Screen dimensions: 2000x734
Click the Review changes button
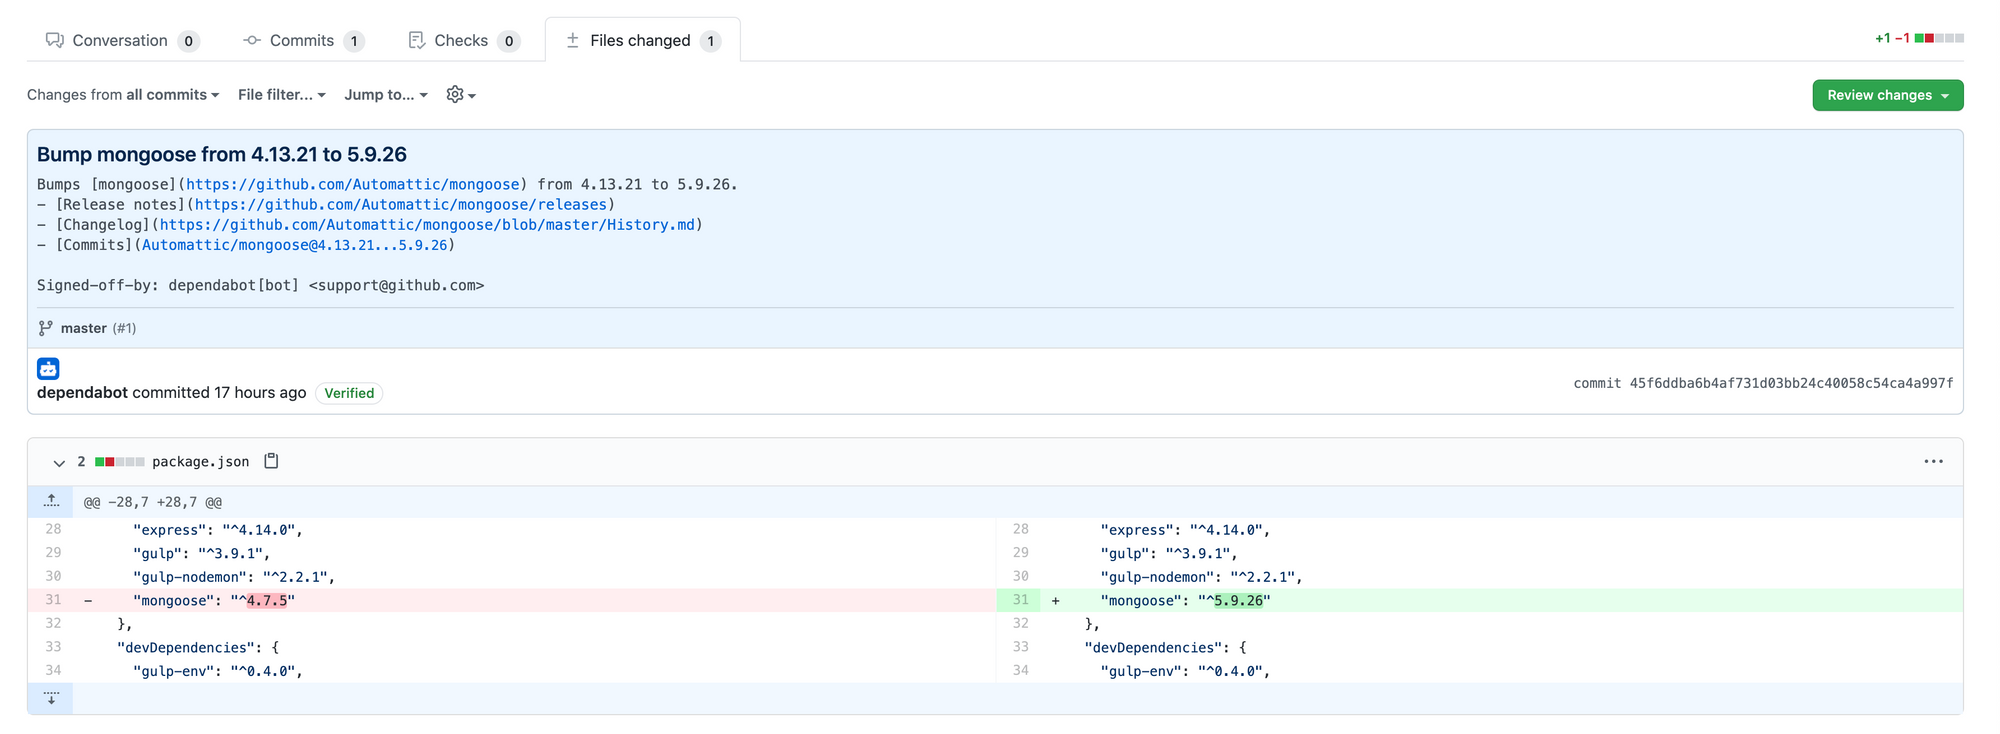[1887, 95]
